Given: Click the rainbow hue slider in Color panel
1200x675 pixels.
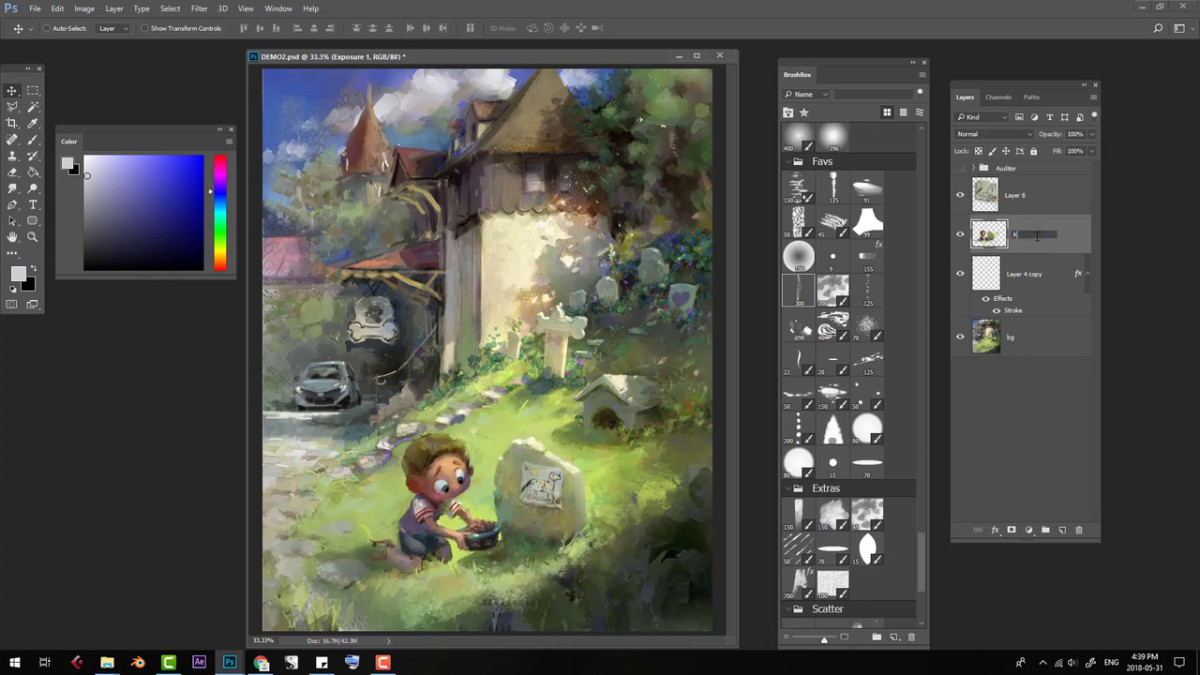Looking at the screenshot, I should pos(220,212).
